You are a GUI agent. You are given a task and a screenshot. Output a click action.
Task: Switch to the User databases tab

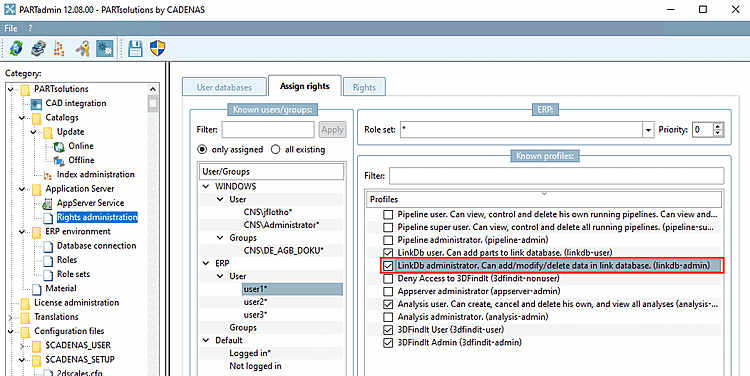pyautogui.click(x=224, y=88)
